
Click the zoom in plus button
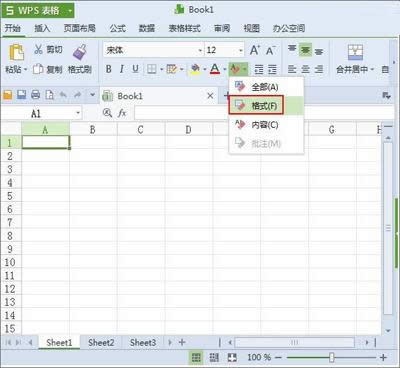coord(383,358)
